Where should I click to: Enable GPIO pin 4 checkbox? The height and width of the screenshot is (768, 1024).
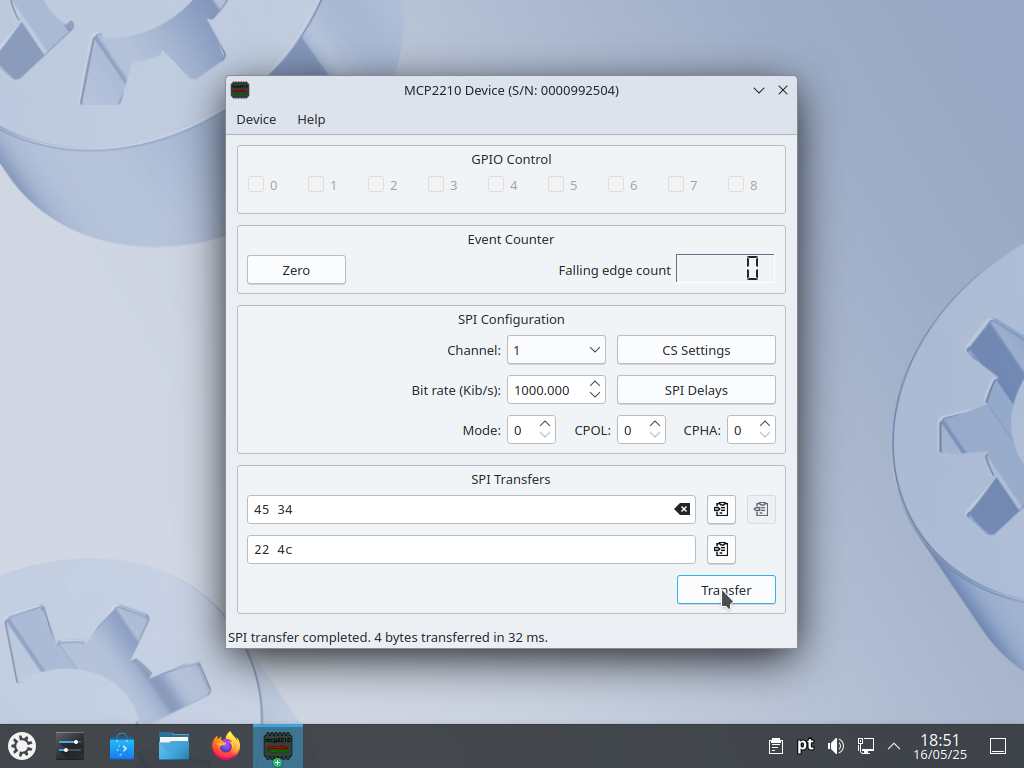tap(496, 184)
